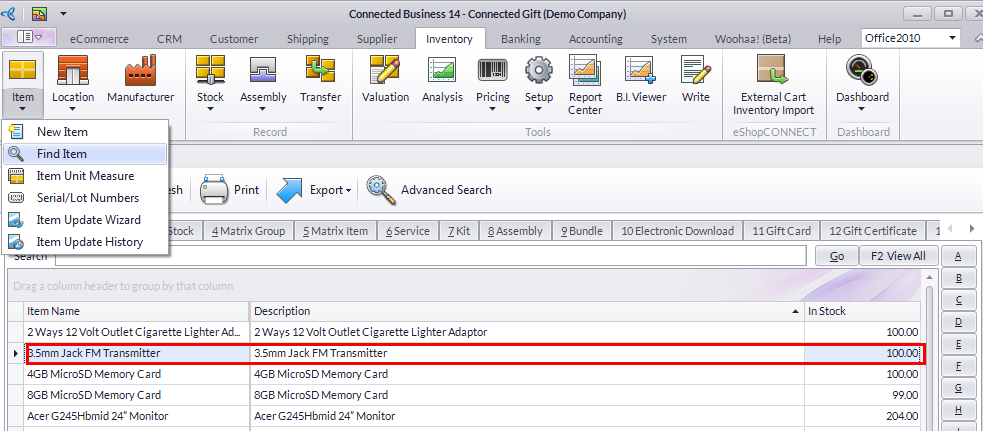Screen dimensions: 983x431
Task: Click the F2 View All button
Action: [898, 256]
